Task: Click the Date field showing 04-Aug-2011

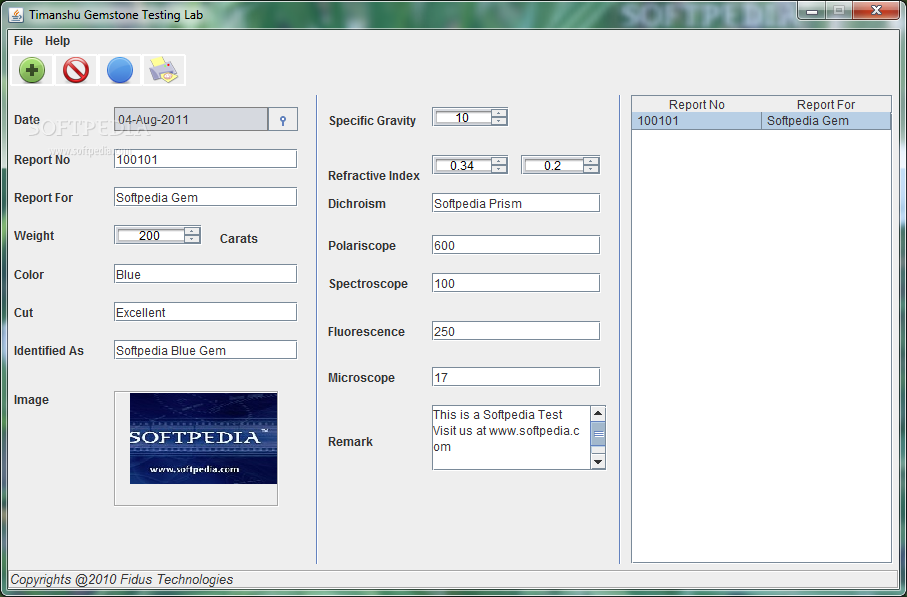Action: pyautogui.click(x=191, y=120)
